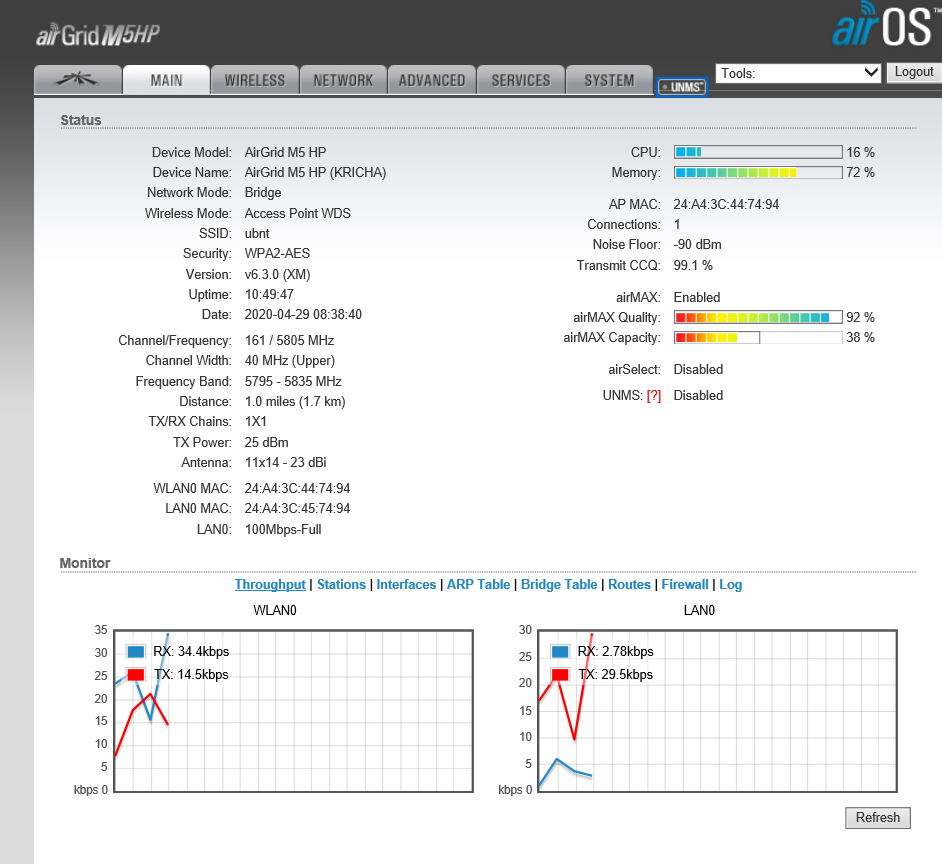942x864 pixels.
Task: Click the Refresh button
Action: [878, 818]
